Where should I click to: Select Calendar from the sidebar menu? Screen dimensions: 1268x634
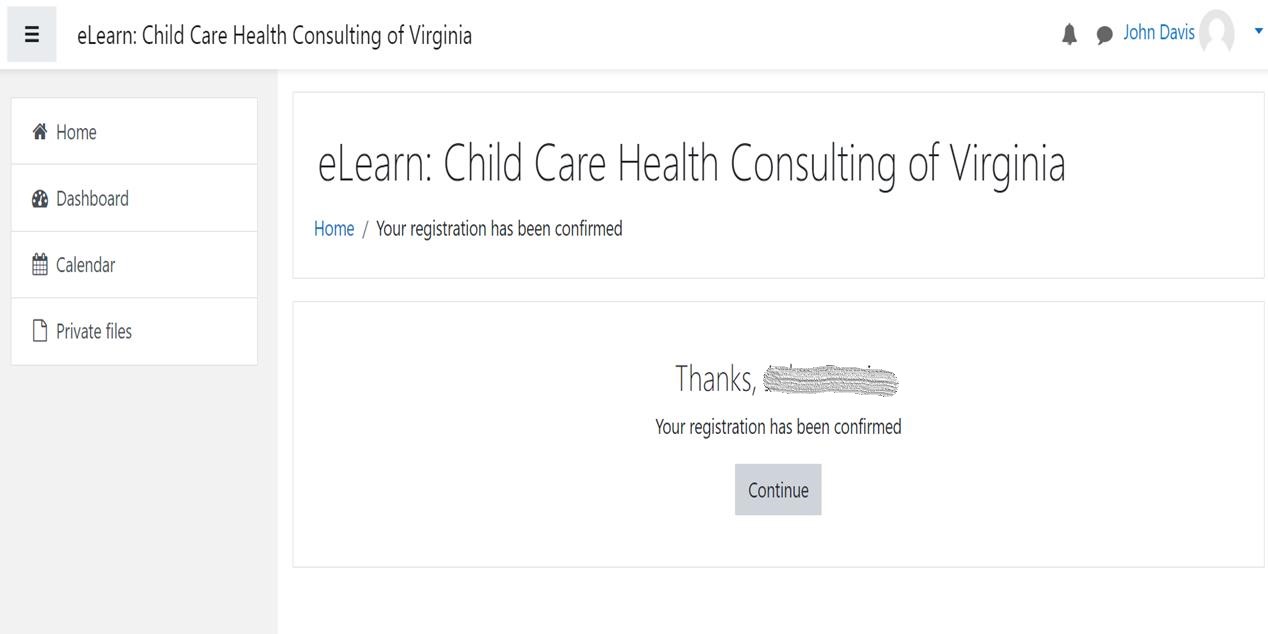coord(84,264)
